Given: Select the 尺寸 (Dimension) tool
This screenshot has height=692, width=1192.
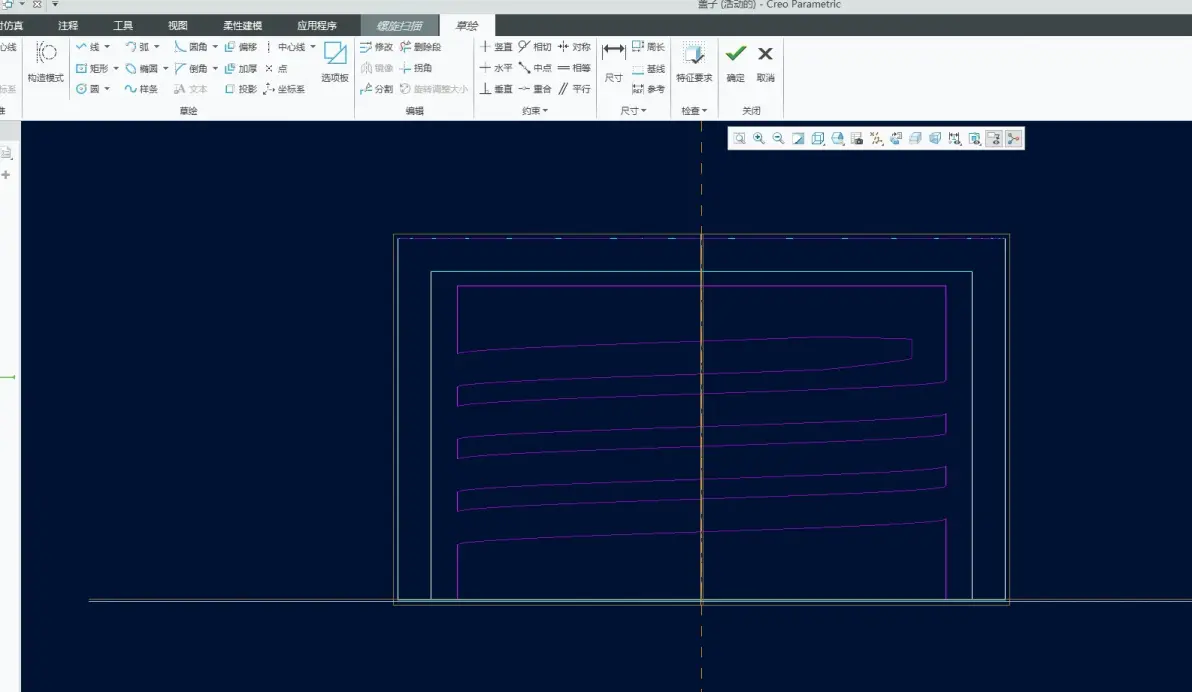Looking at the screenshot, I should [613, 62].
